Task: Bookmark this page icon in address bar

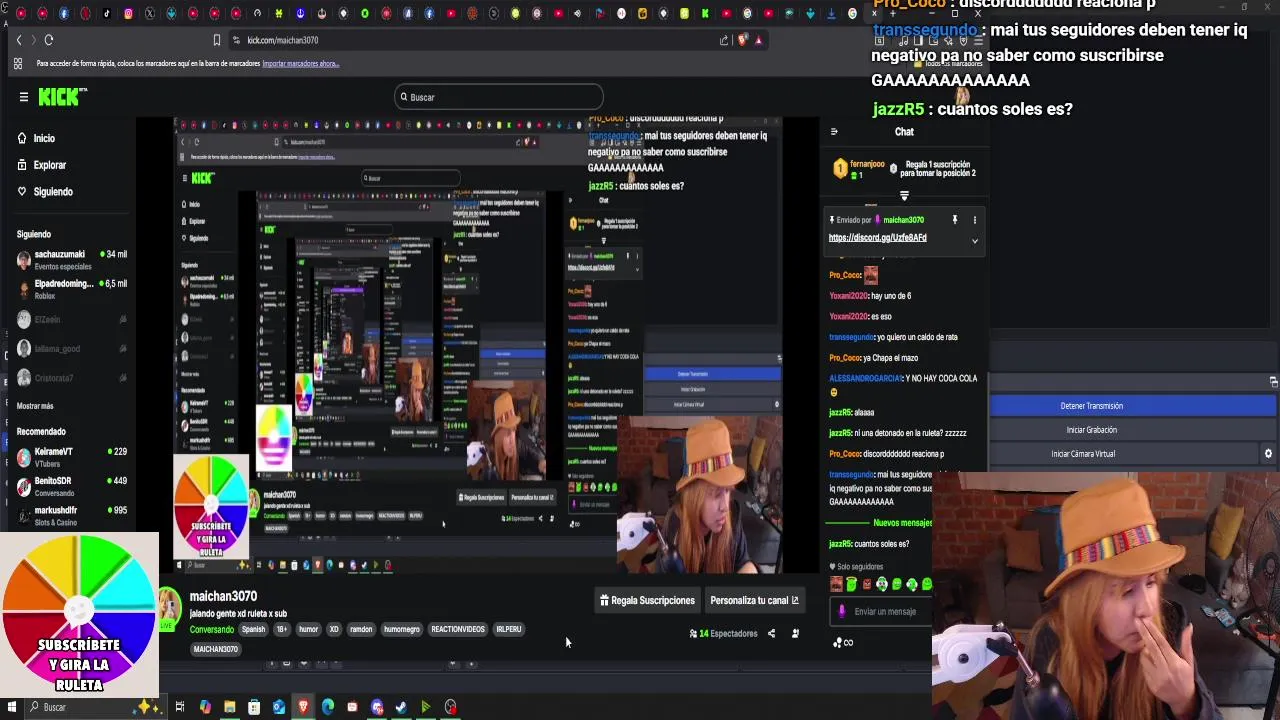Action: [x=216, y=40]
